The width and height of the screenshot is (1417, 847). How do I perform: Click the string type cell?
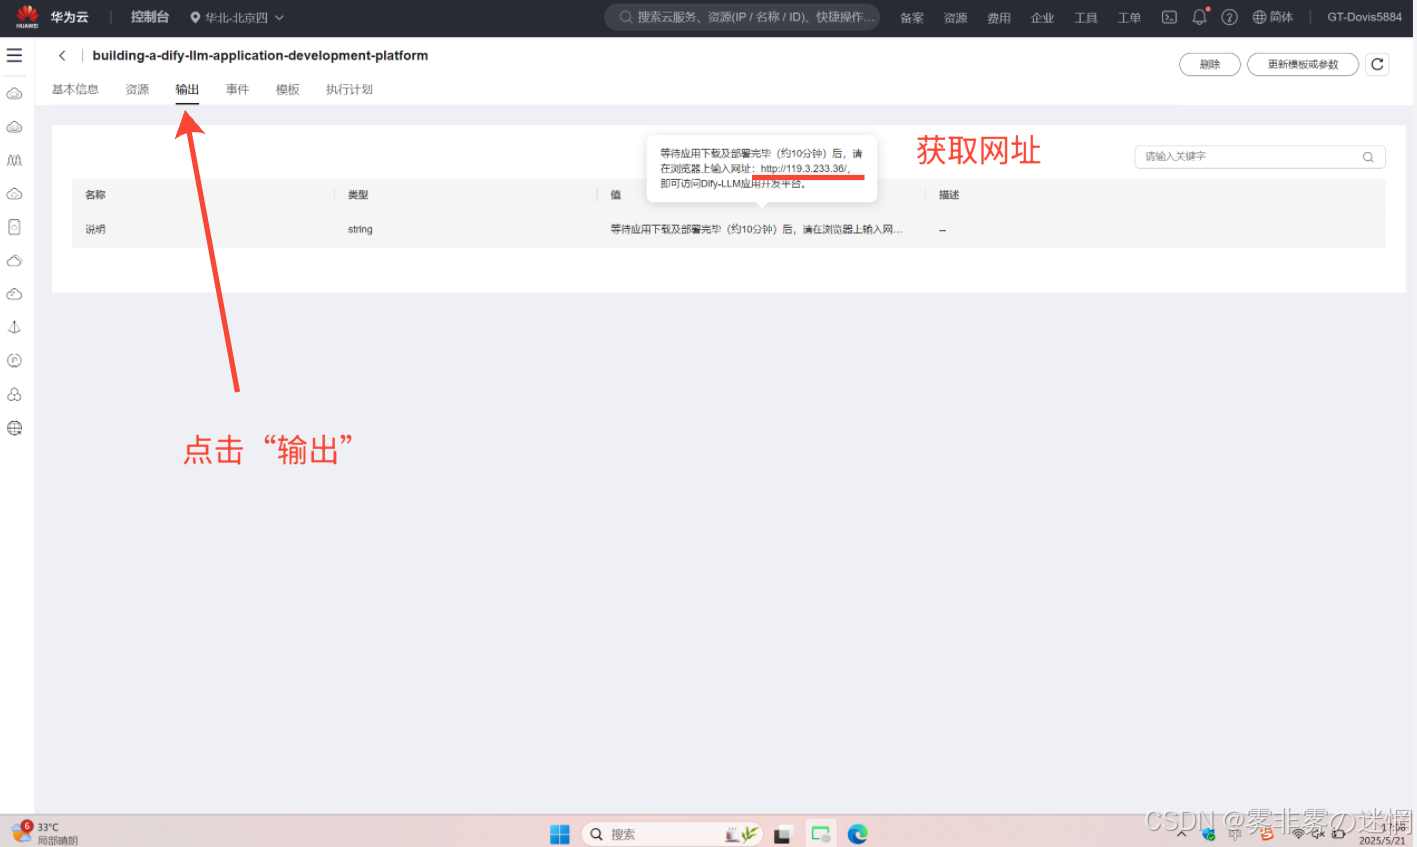(x=360, y=229)
